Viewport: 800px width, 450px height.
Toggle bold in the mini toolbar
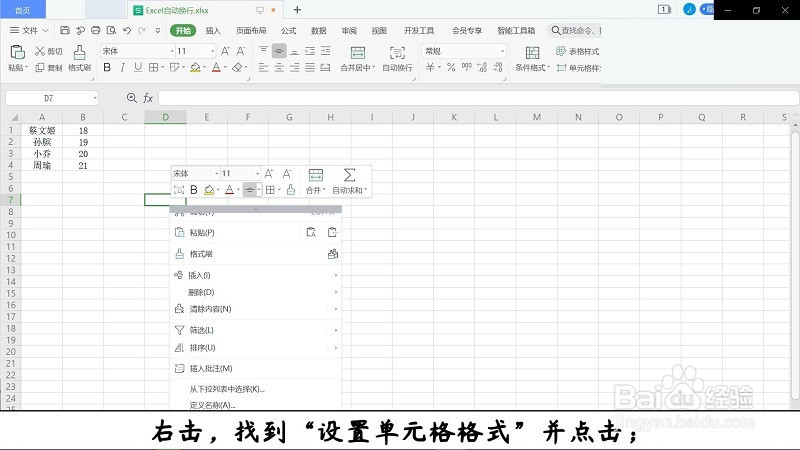click(194, 190)
